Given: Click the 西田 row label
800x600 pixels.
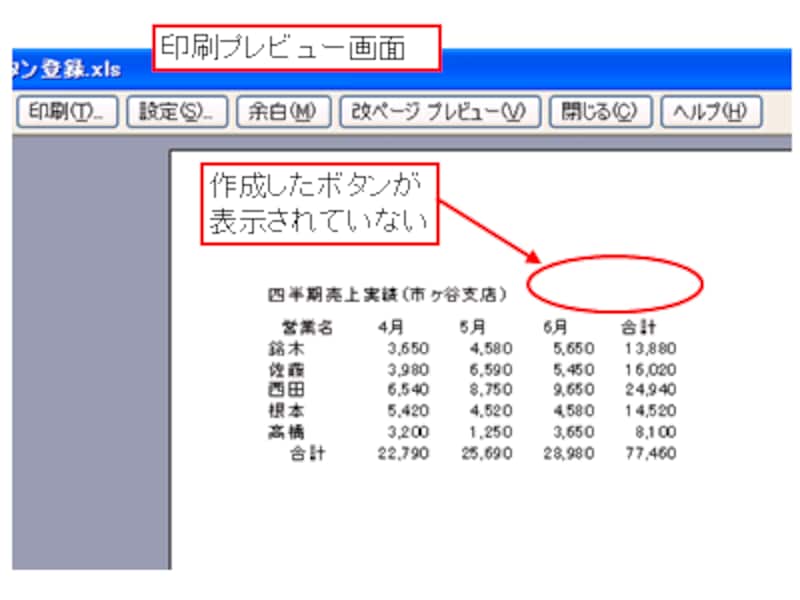Looking at the screenshot, I should (283, 390).
